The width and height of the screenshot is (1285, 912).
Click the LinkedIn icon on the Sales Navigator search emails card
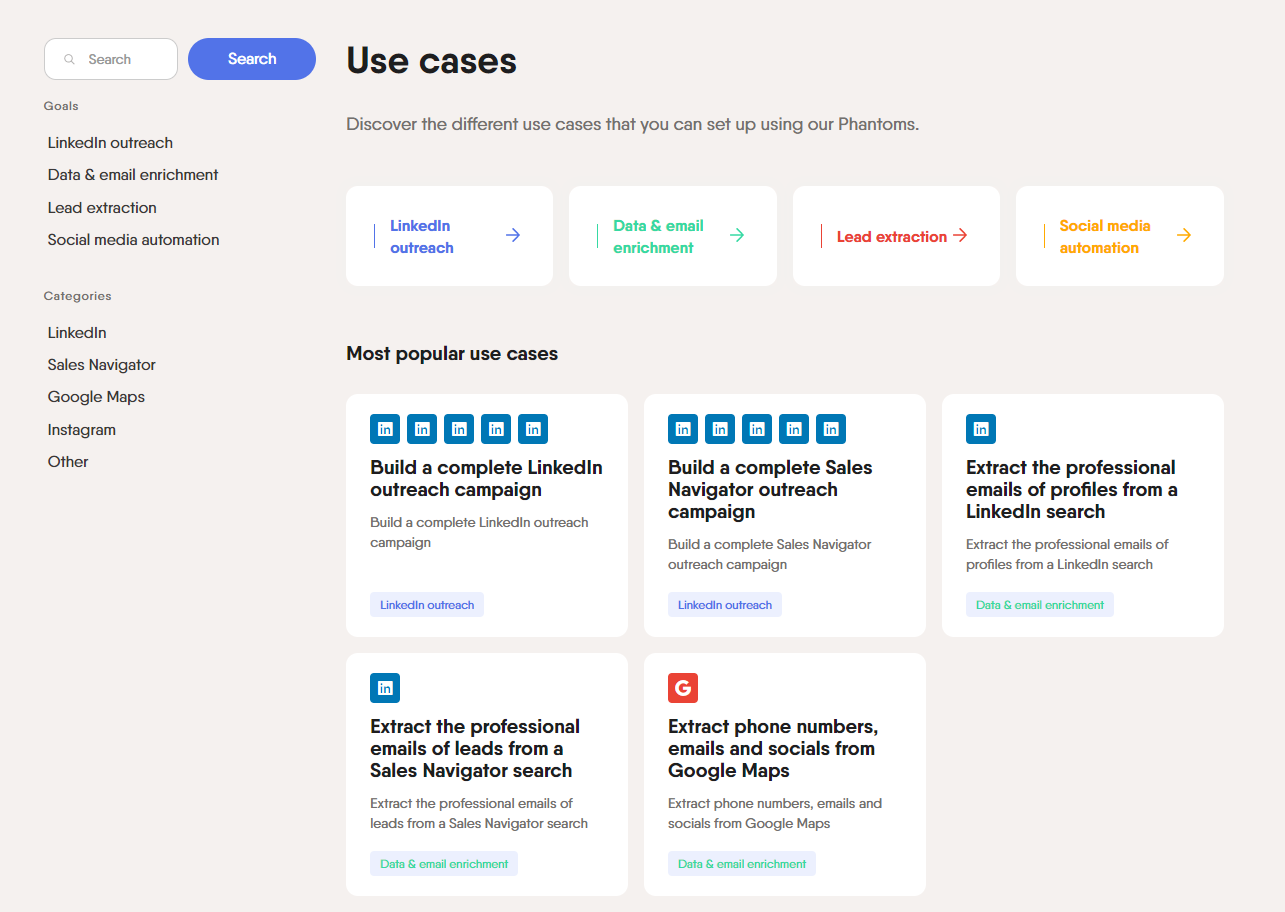click(x=385, y=688)
